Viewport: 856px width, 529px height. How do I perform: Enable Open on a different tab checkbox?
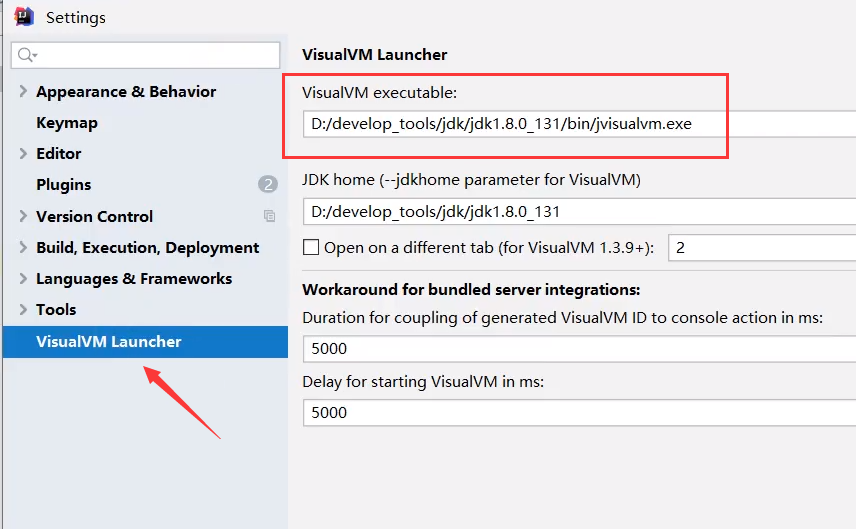click(311, 247)
